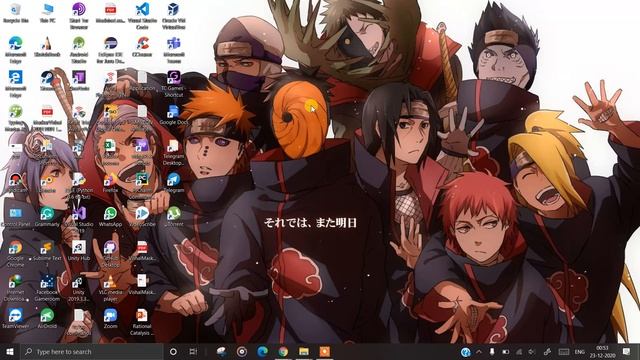Open Firefox desktop shortcut
This screenshot has width=640, height=360.
click(x=111, y=183)
